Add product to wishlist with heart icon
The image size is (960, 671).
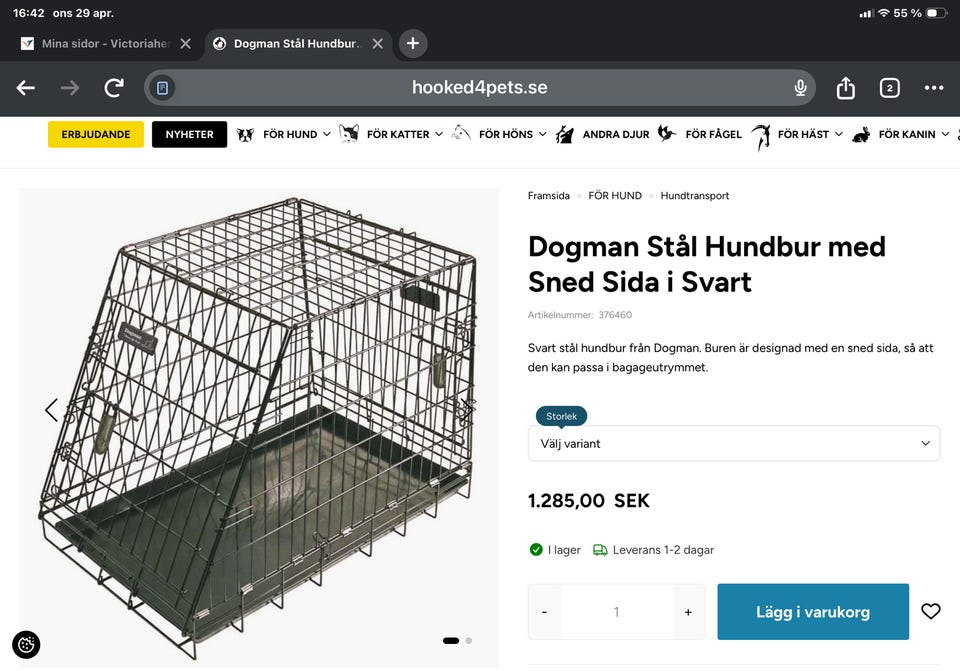tap(931, 611)
